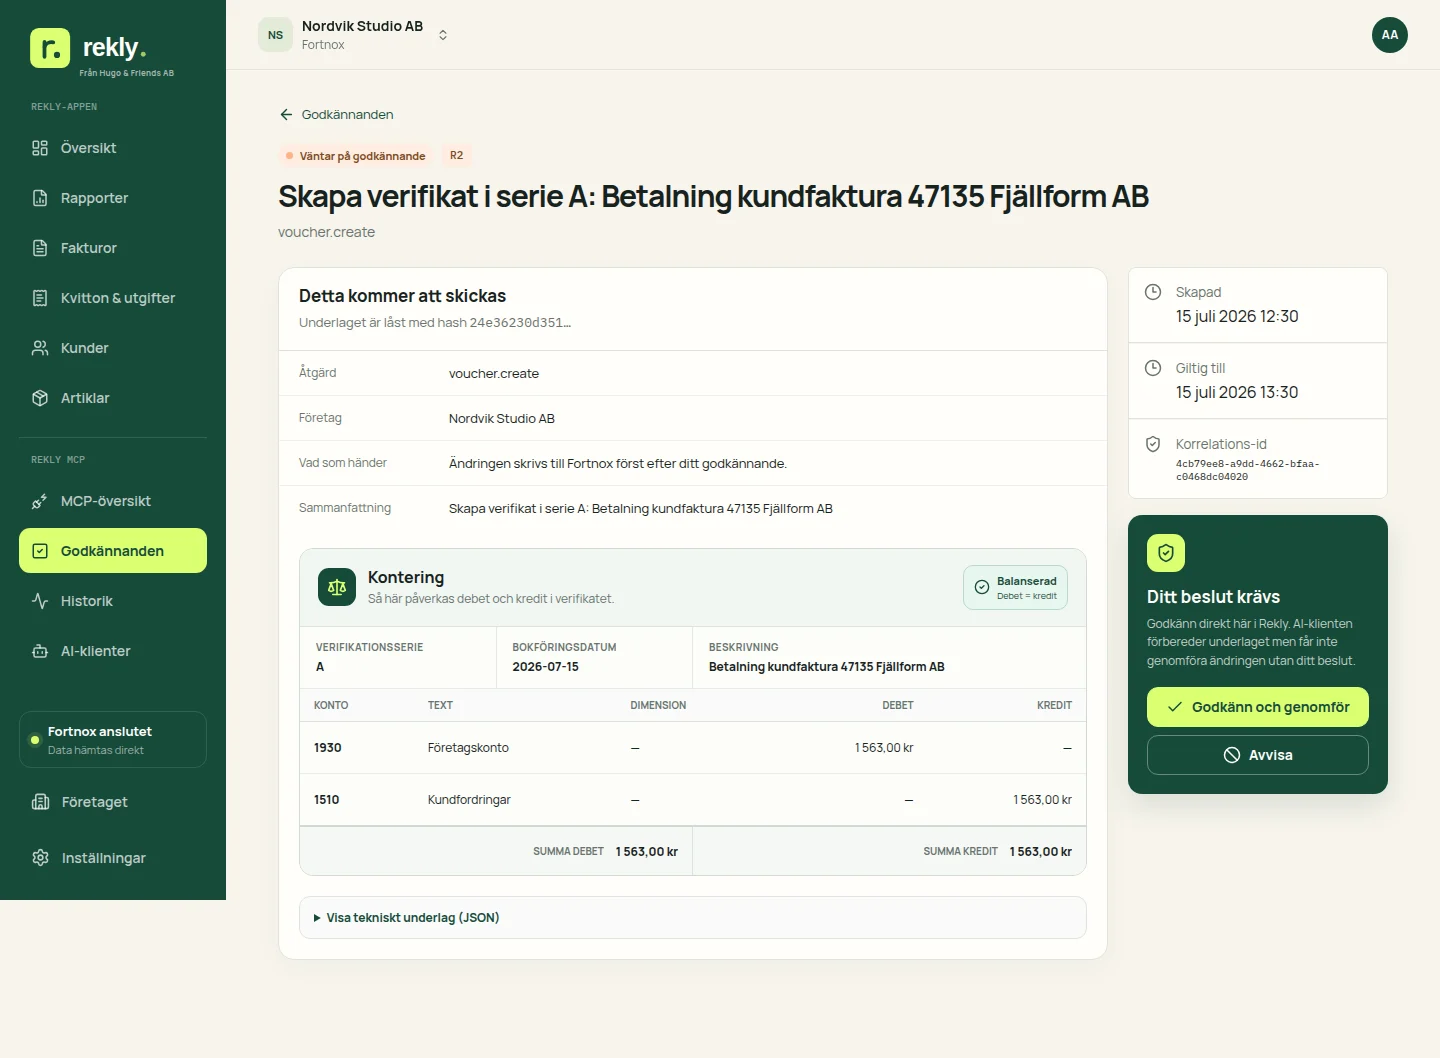Image resolution: width=1440 pixels, height=1058 pixels.
Task: Select Kvitton & utgifter in the sidebar
Action: pyautogui.click(x=113, y=298)
